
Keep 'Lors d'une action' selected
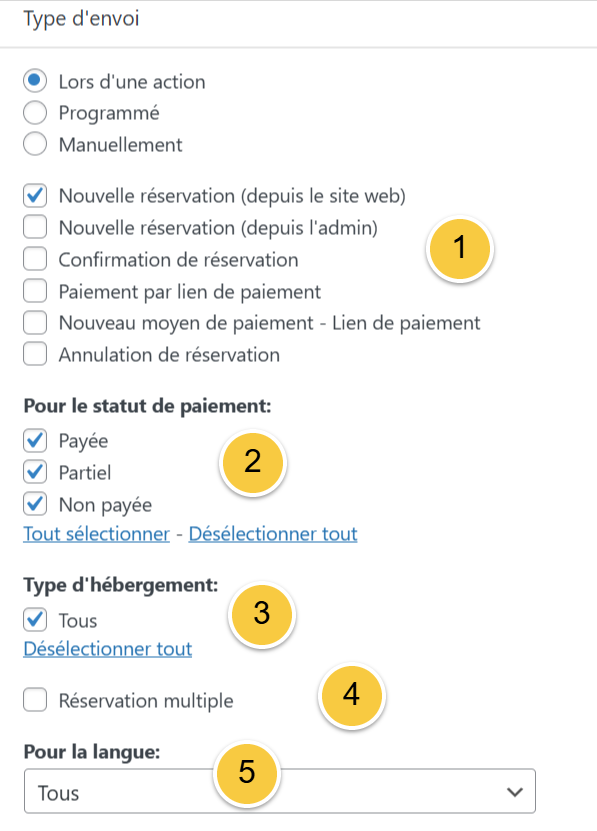34,81
